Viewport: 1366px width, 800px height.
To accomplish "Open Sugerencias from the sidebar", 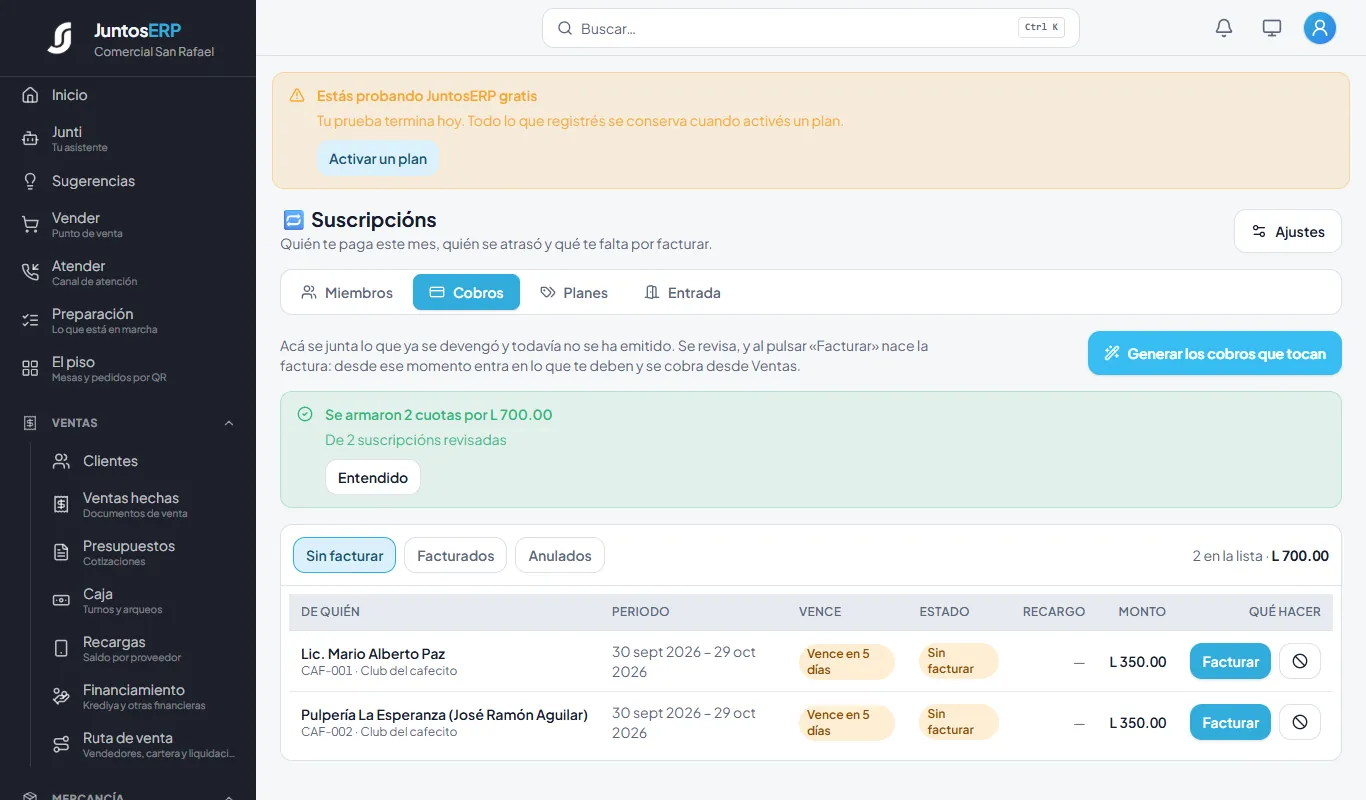I will click(x=128, y=181).
